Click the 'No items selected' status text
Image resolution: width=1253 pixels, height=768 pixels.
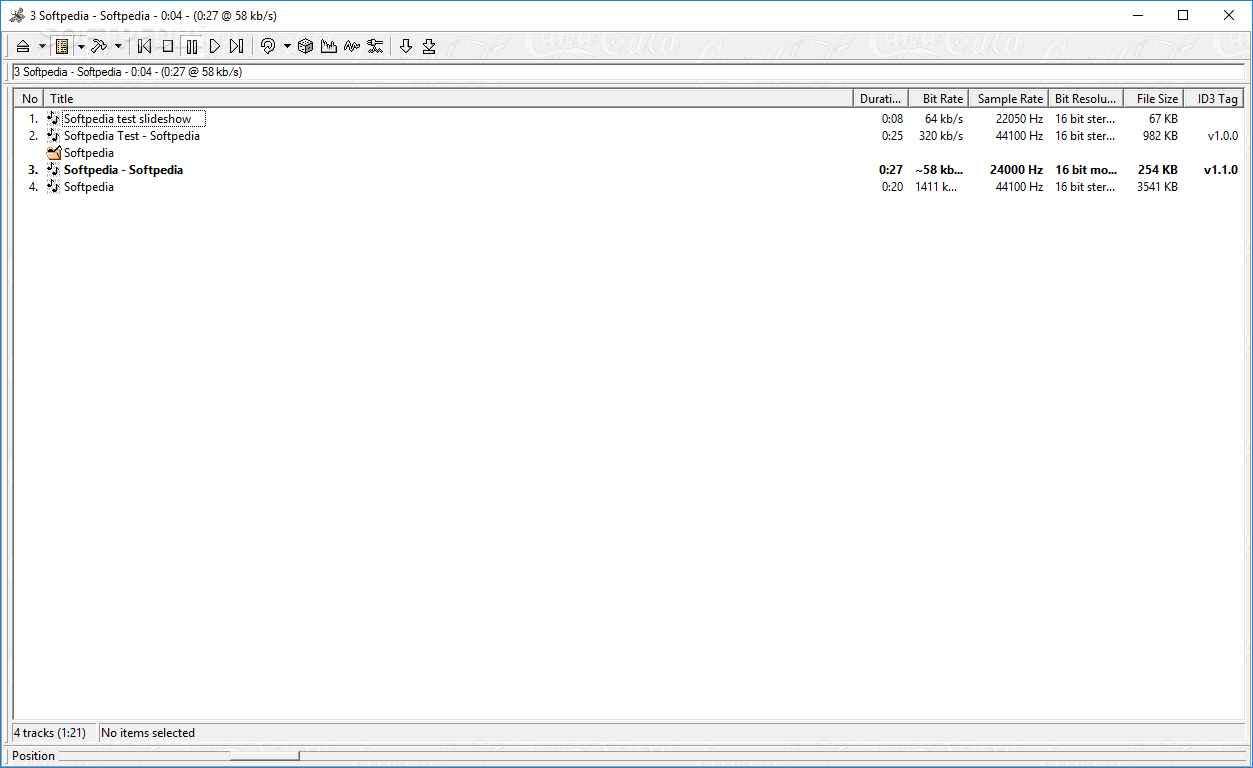(148, 733)
